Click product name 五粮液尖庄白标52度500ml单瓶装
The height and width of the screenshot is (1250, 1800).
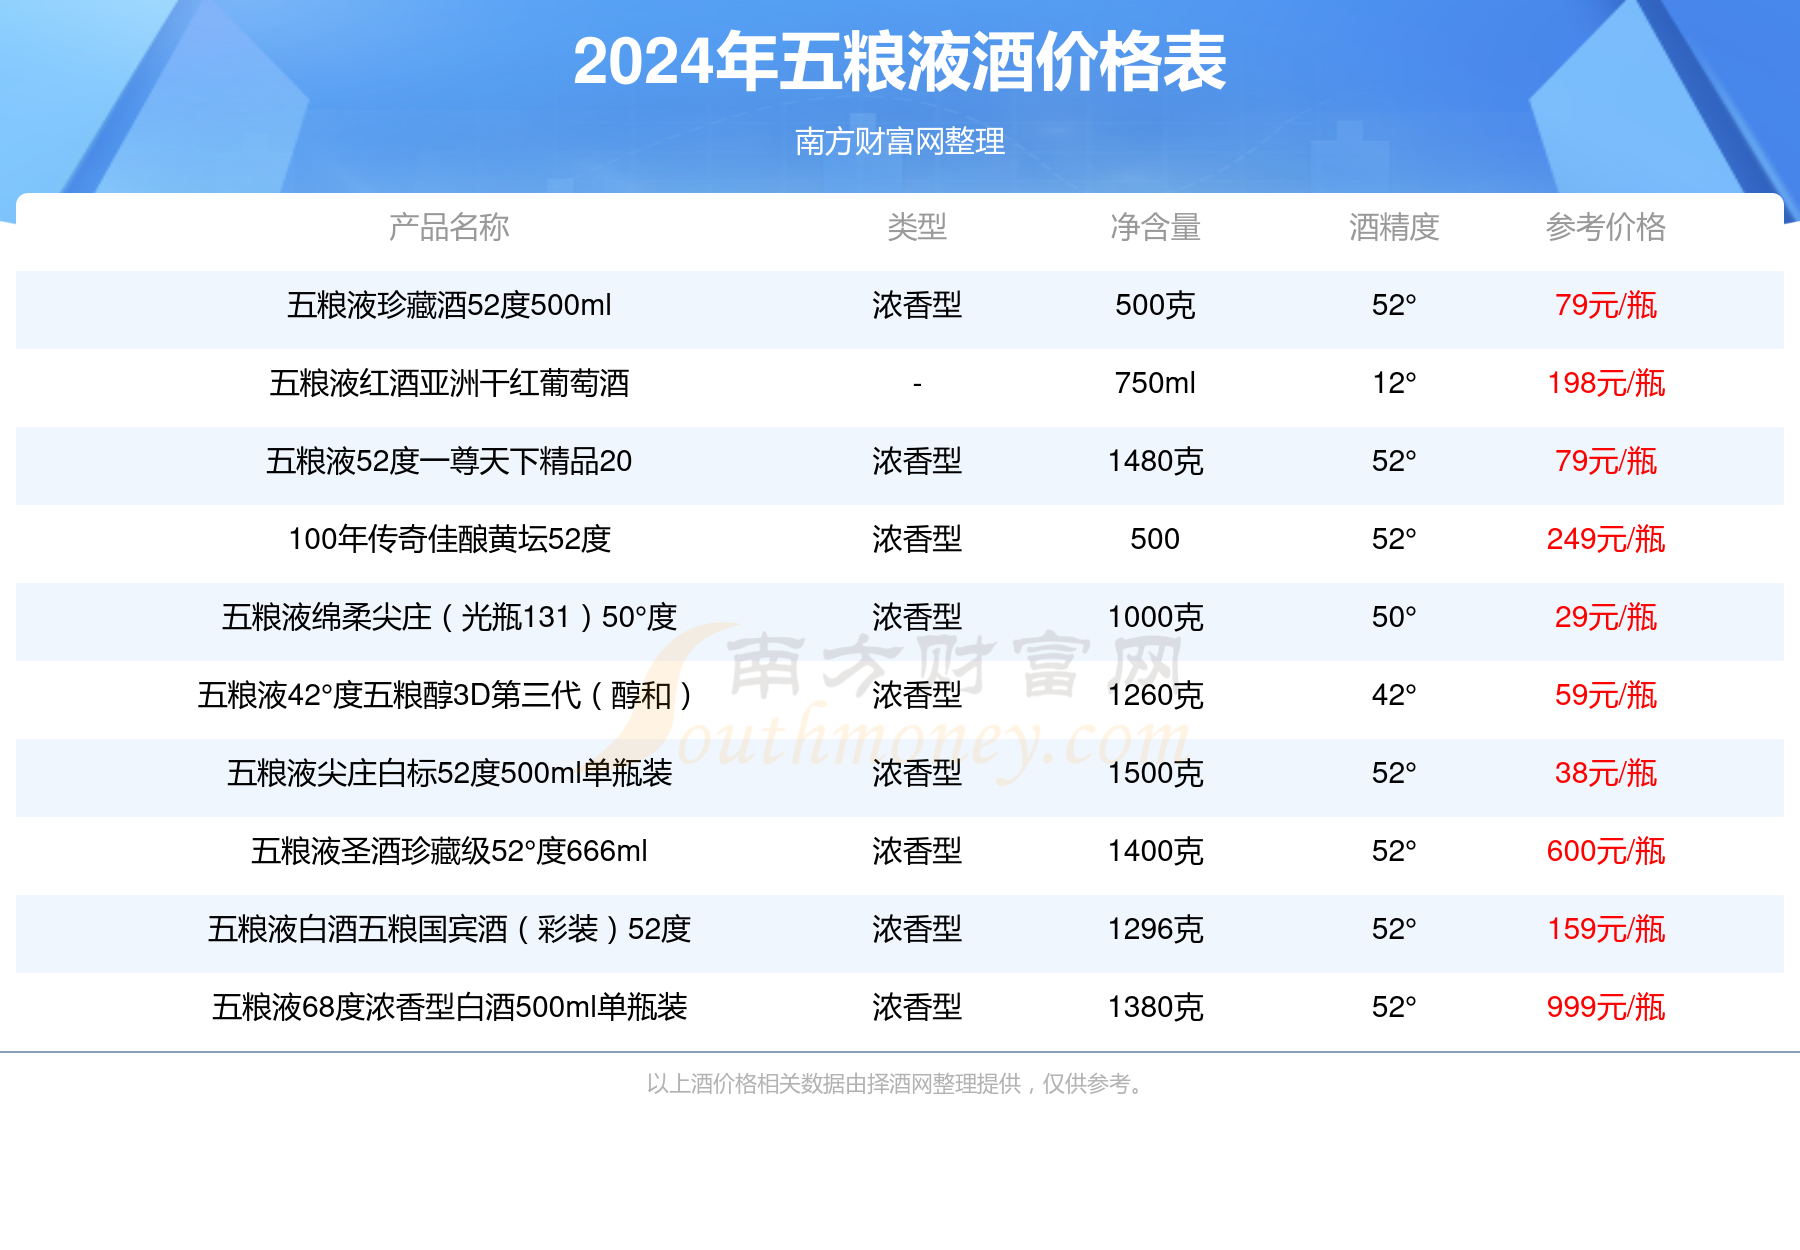(449, 773)
